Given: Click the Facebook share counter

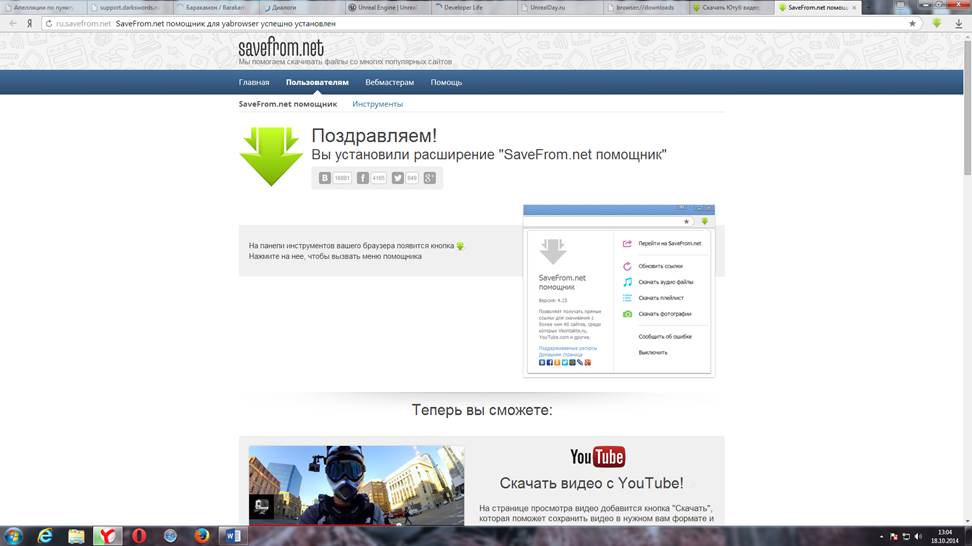Looking at the screenshot, I should [379, 178].
